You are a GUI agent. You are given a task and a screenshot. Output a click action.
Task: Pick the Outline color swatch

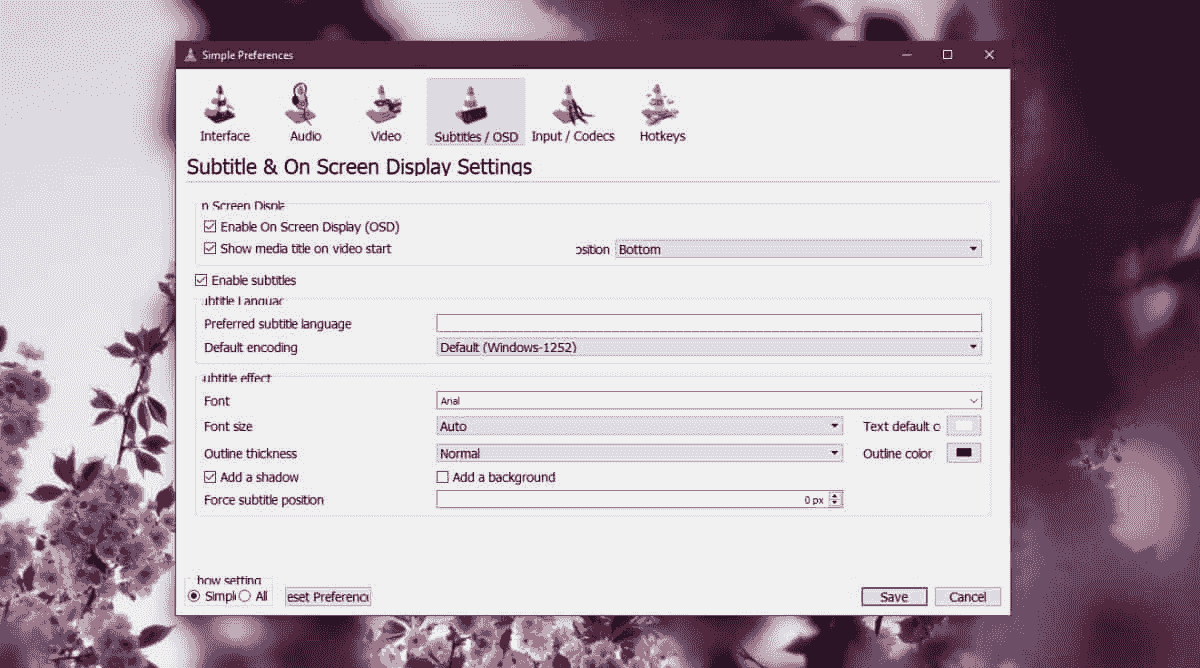point(964,453)
